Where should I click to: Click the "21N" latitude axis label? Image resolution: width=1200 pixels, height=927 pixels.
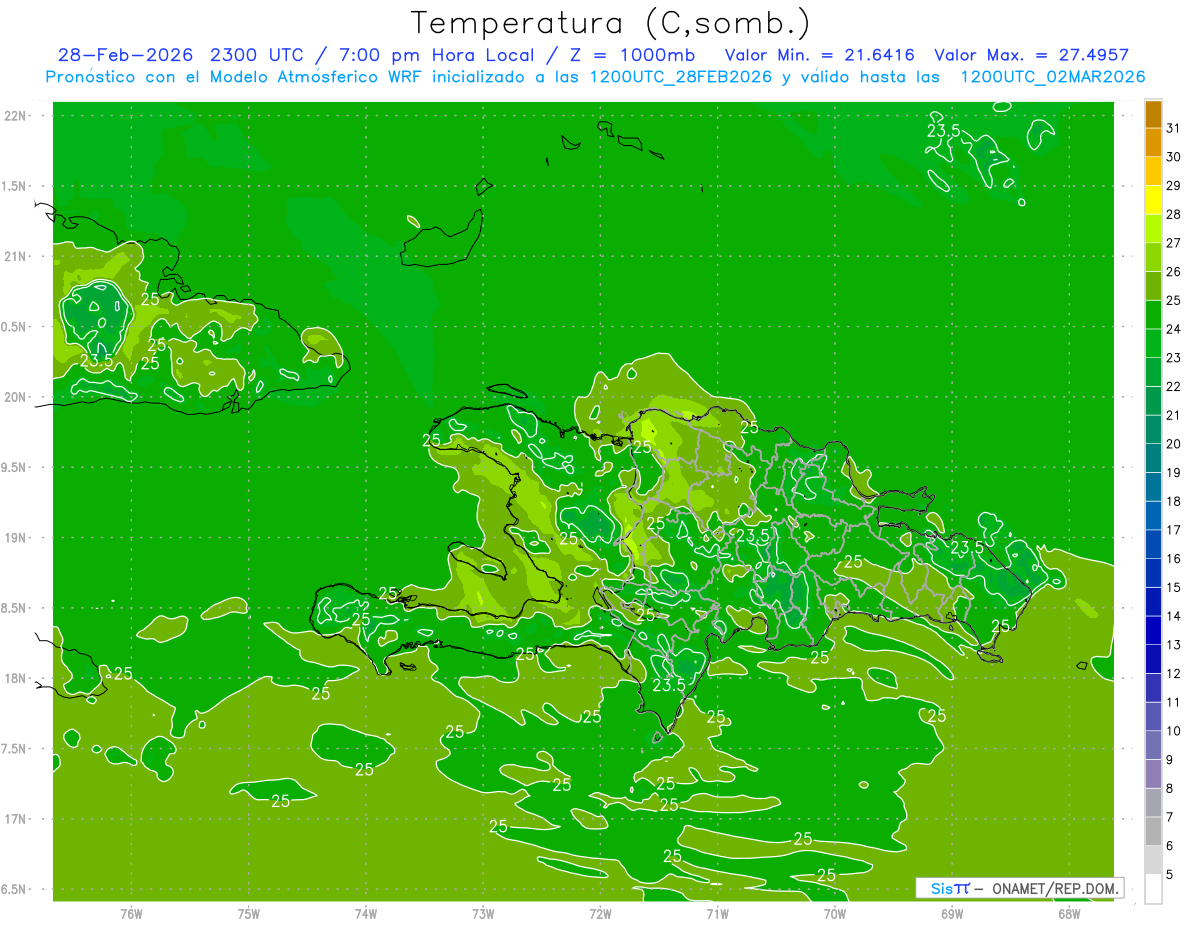coord(17,256)
